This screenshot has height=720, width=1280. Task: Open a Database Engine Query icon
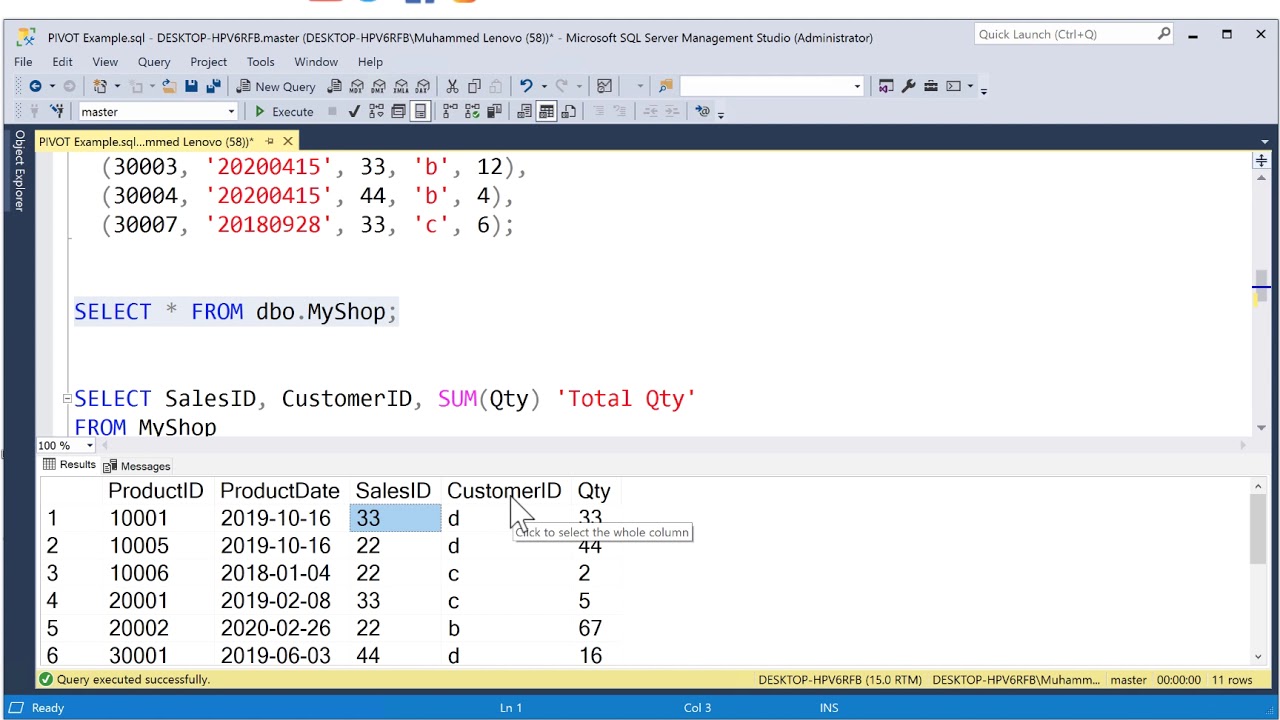coord(335,86)
